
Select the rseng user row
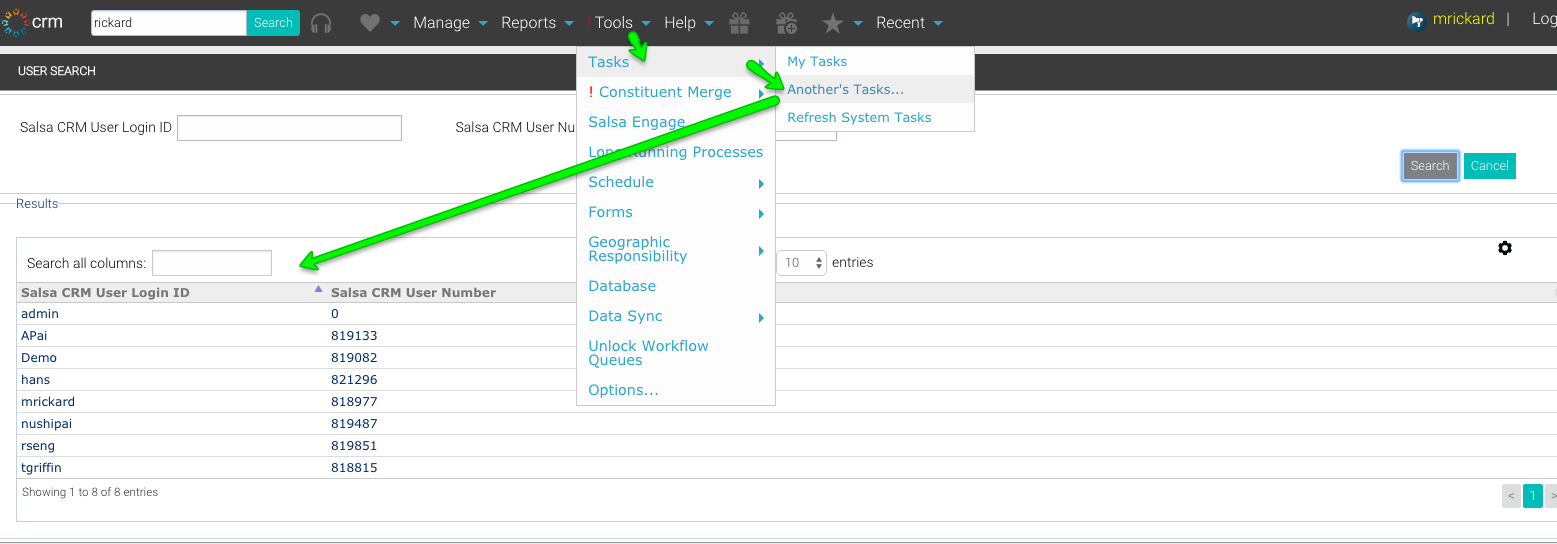coord(785,446)
